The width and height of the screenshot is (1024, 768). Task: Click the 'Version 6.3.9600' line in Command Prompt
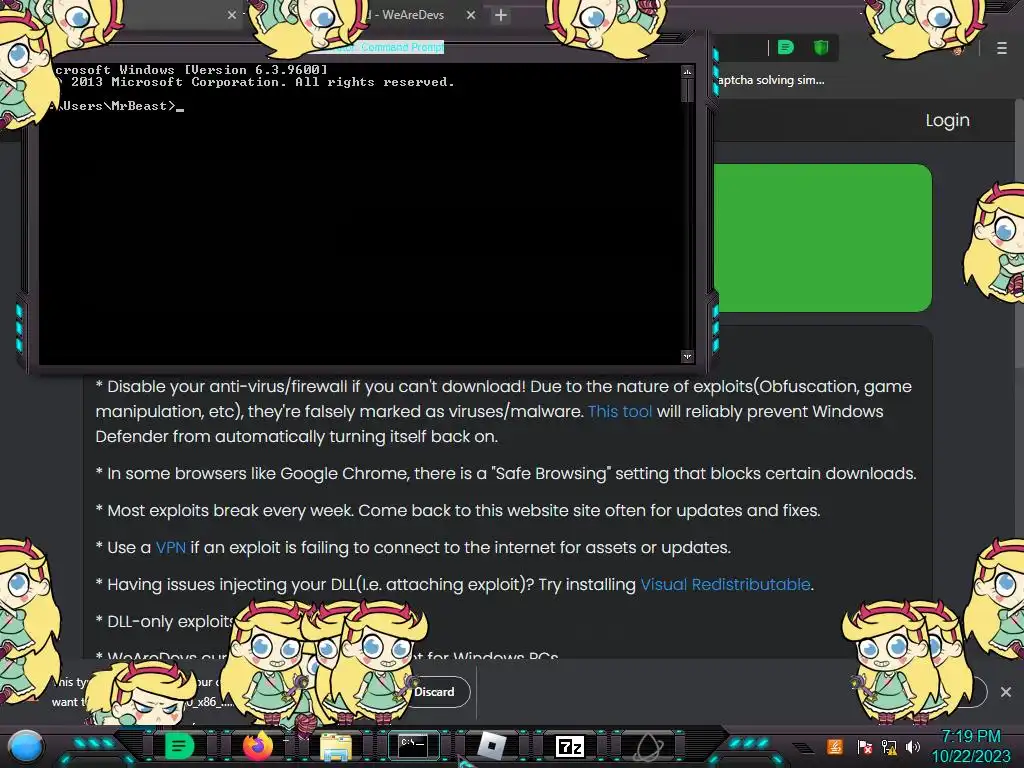point(191,69)
